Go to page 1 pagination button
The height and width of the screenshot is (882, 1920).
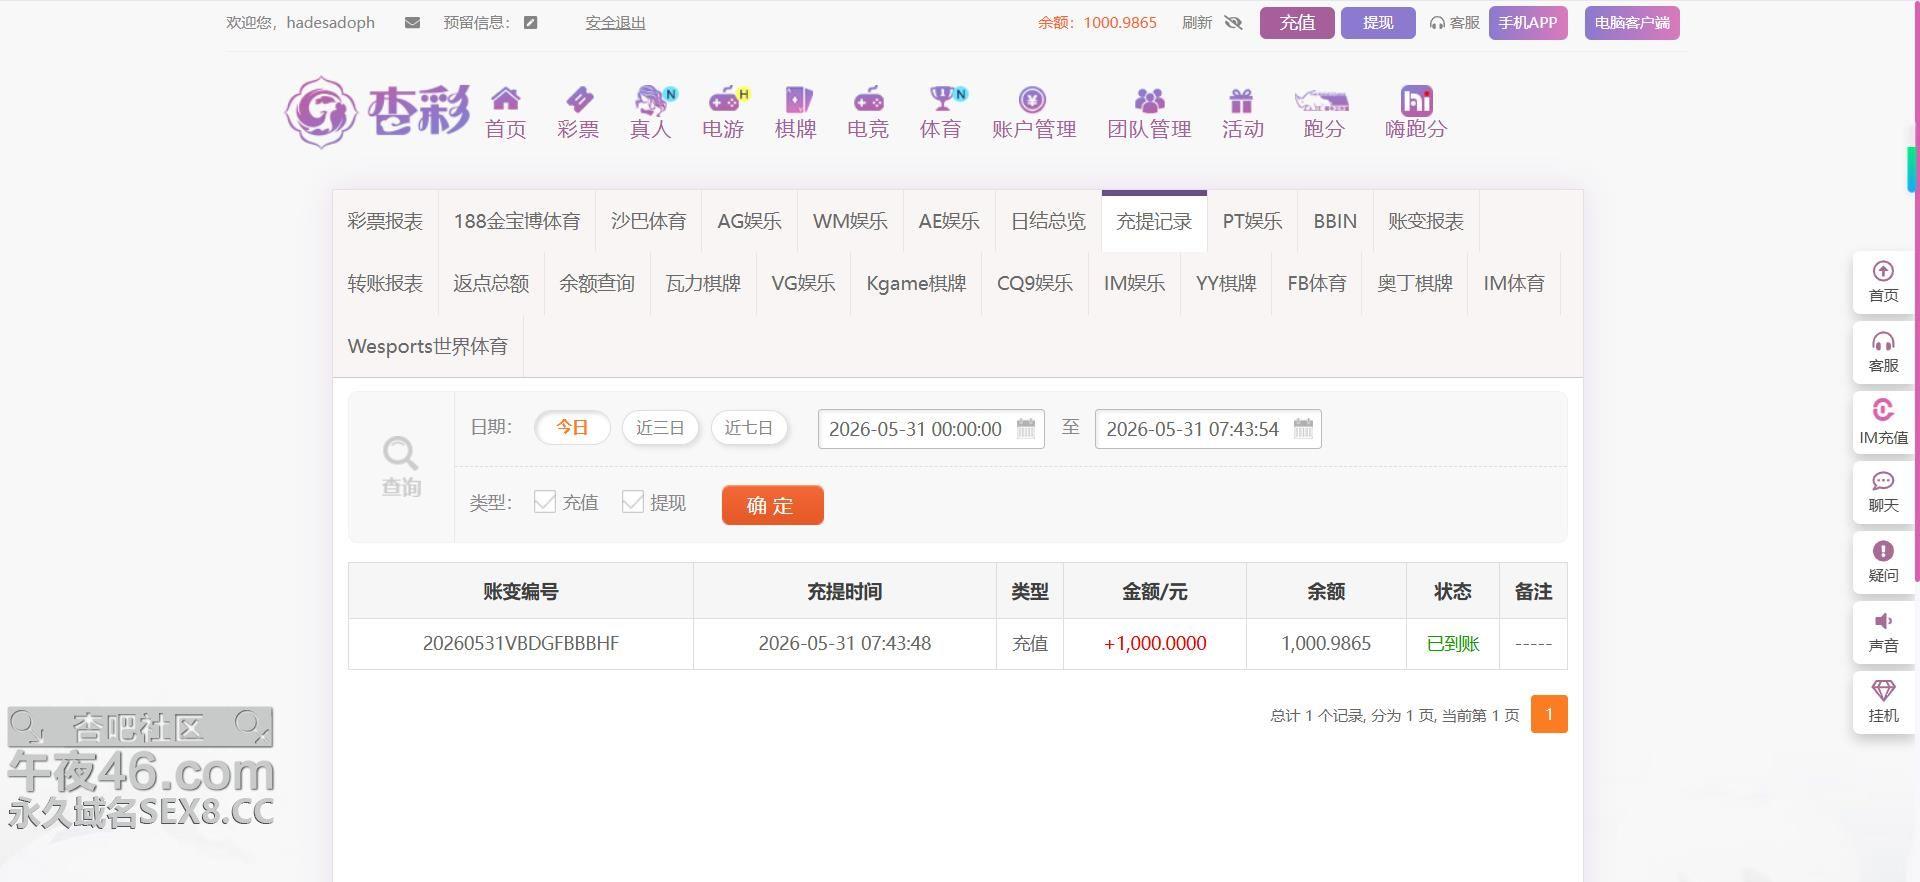(1549, 714)
